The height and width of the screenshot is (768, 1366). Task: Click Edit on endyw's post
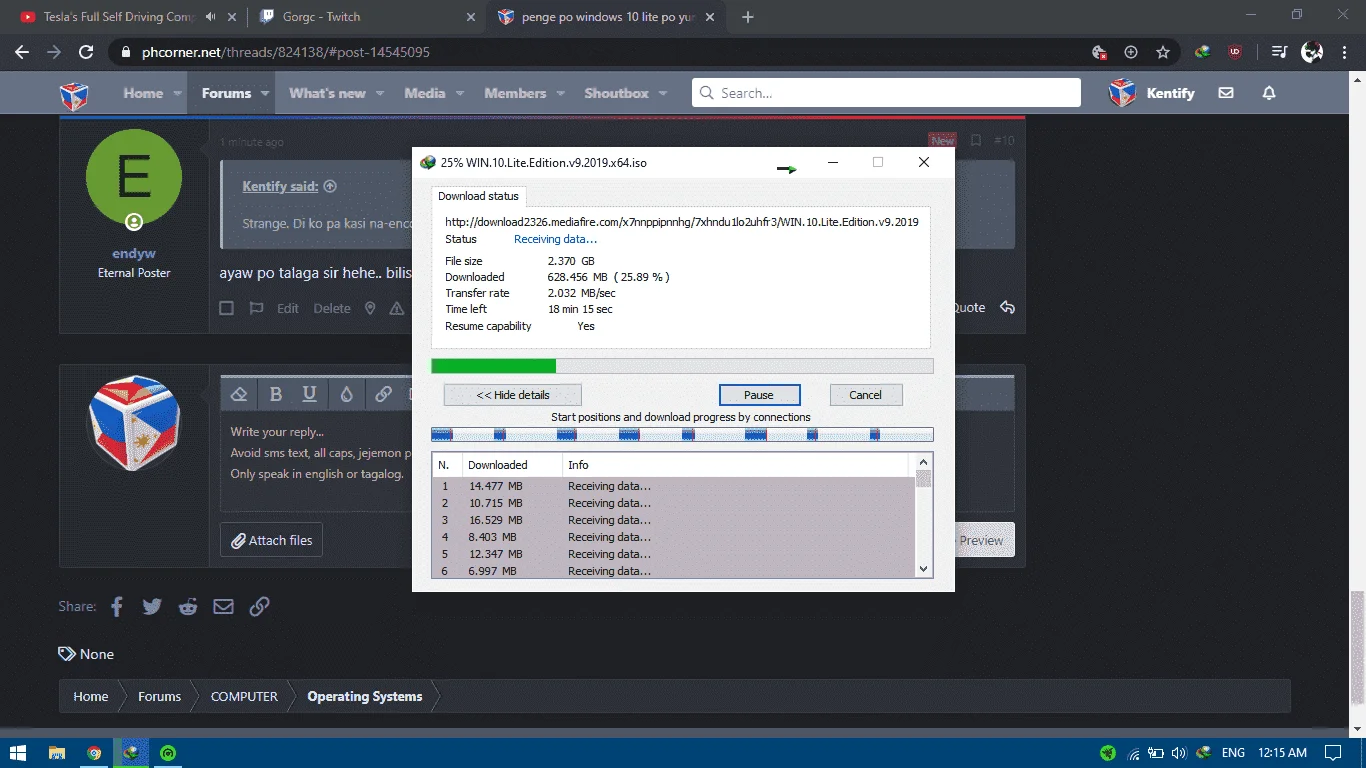(x=288, y=308)
